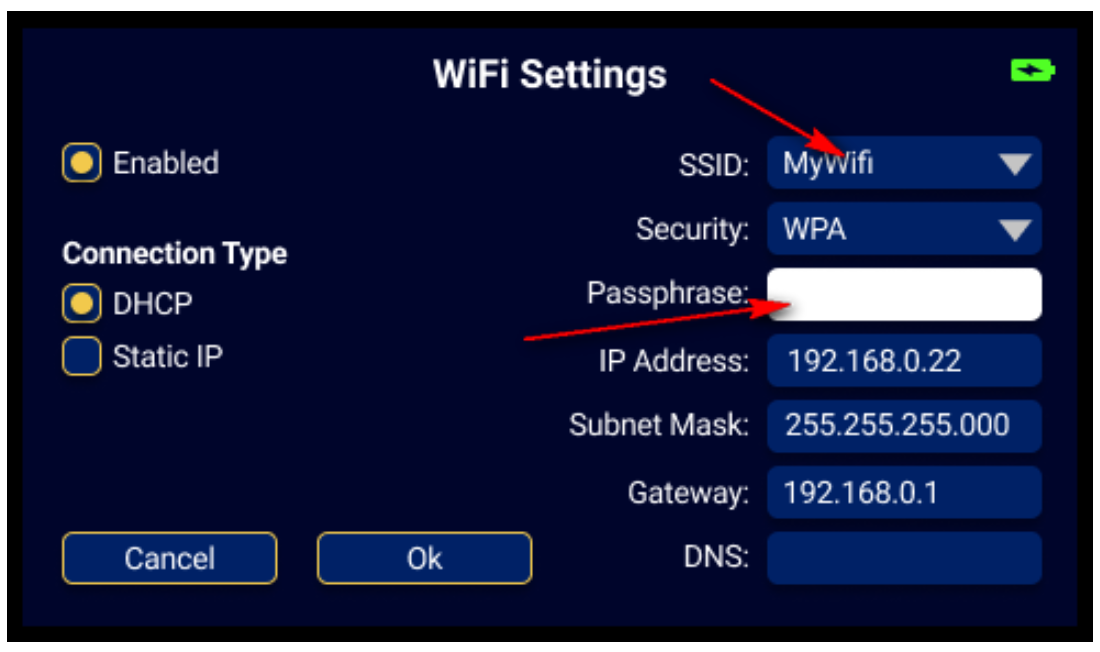The height and width of the screenshot is (652, 1100).
Task: Click the MyWifi SSID combo box
Action: click(904, 163)
